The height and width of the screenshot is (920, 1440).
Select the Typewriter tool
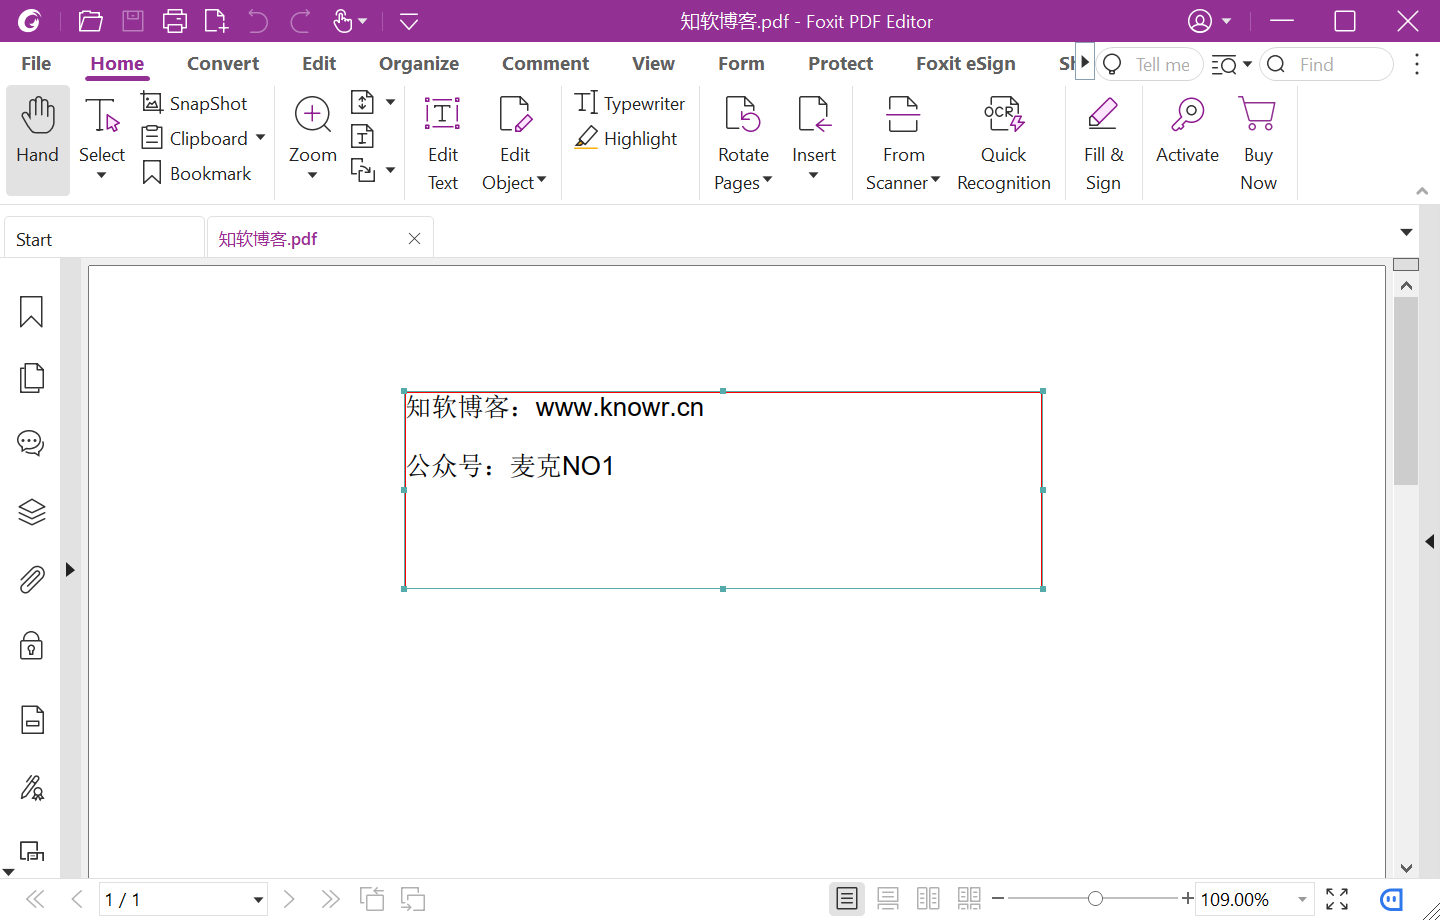630,103
